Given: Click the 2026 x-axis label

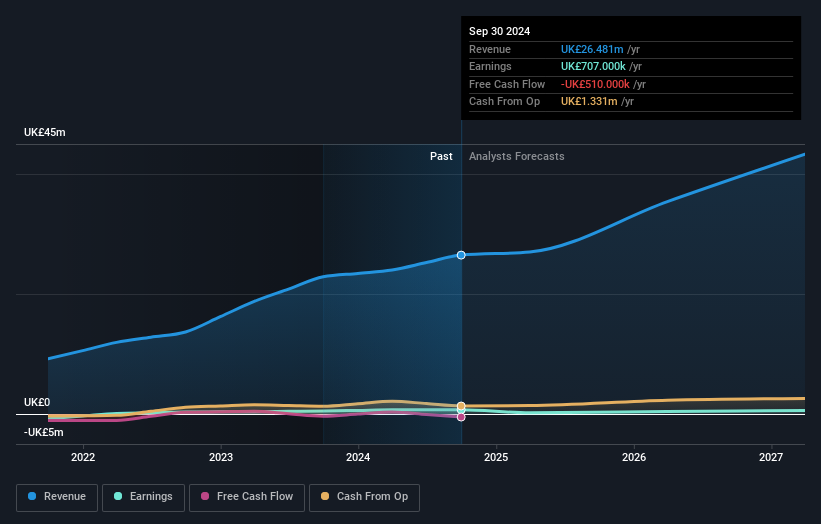Looking at the screenshot, I should 634,457.
